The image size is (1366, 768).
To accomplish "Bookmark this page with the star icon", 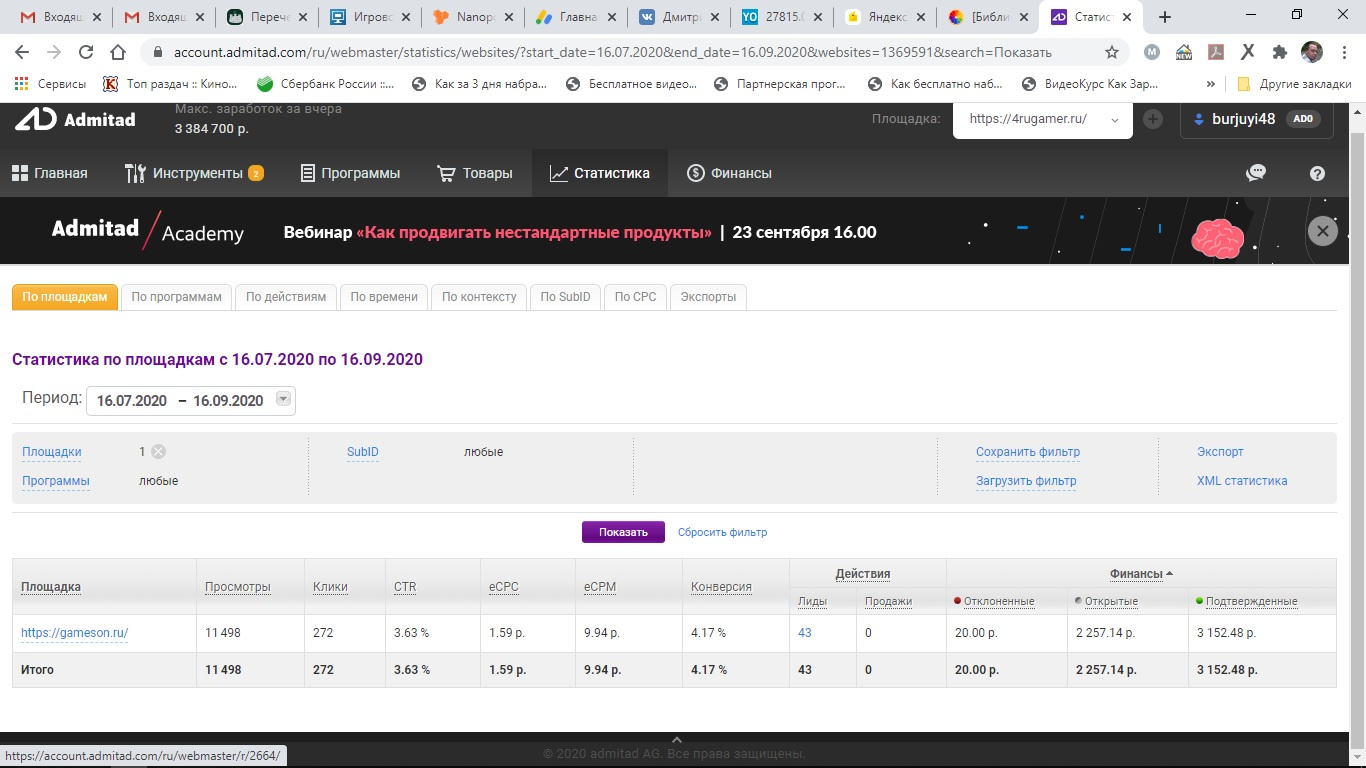I will coord(1112,52).
